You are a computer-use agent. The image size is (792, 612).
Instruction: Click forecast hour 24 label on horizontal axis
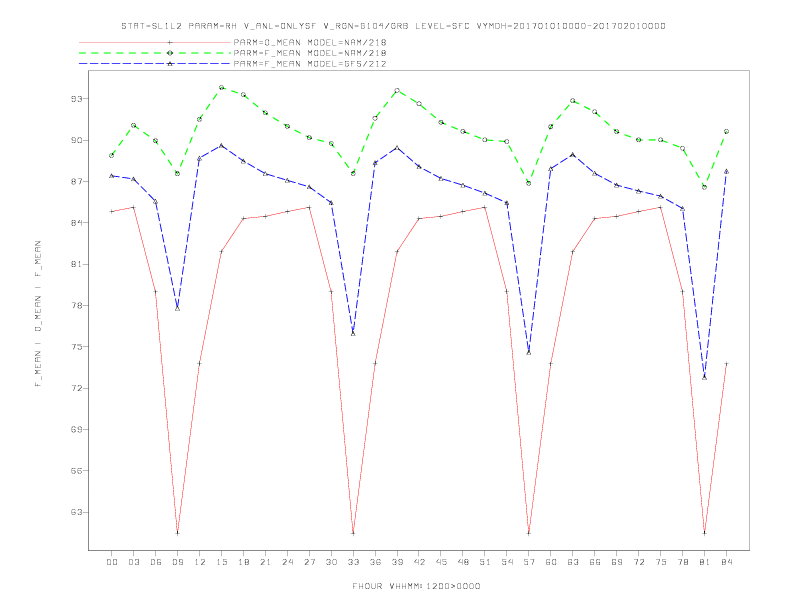(287, 562)
